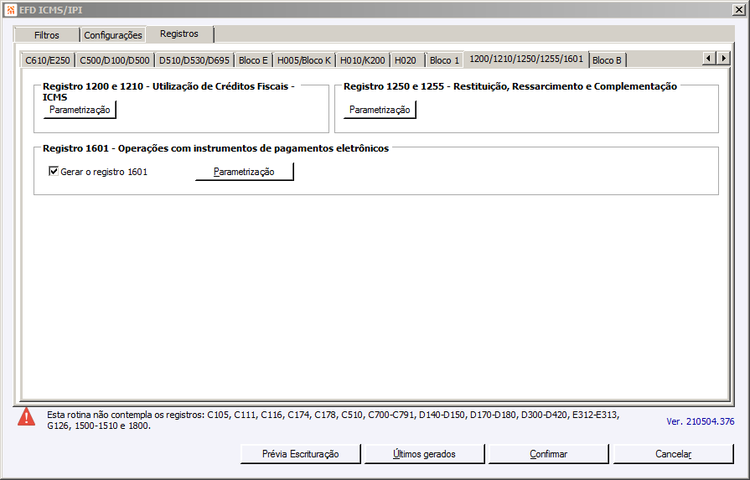Screen dimensions: 750x480
Task: Click the Prévia Escrituração button
Action: point(300,454)
